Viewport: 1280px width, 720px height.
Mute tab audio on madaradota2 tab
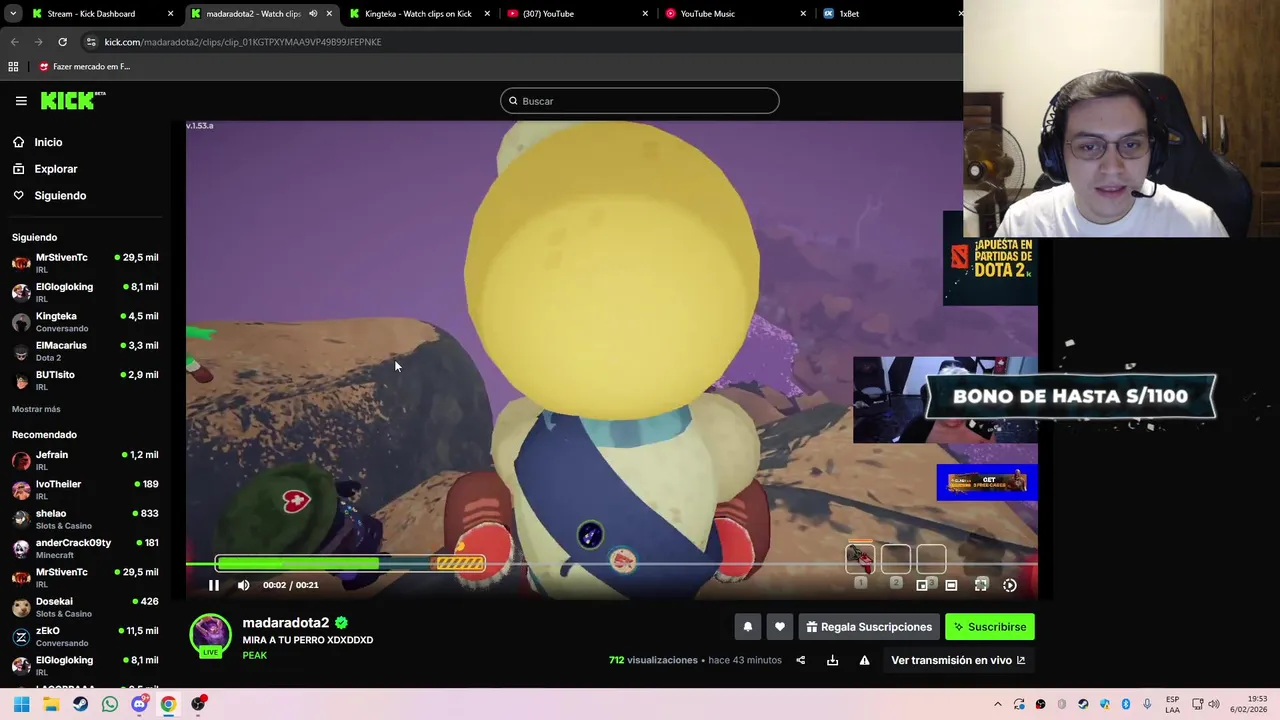coord(313,14)
